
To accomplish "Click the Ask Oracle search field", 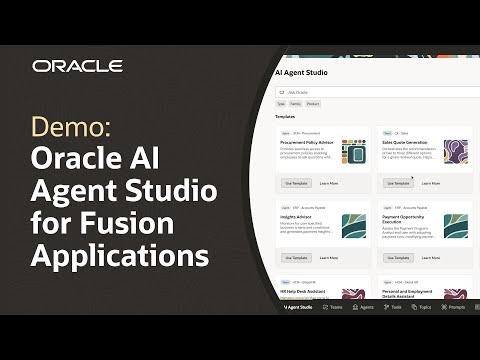I will pyautogui.click(x=378, y=92).
